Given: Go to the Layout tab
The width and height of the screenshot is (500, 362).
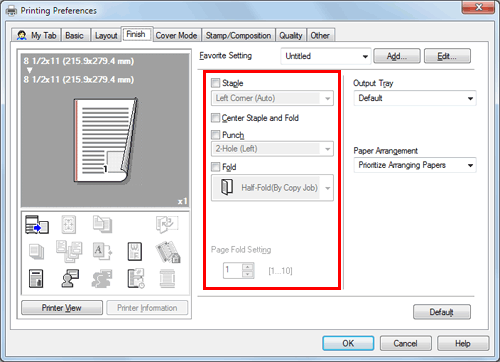Looking at the screenshot, I should click(x=106, y=35).
